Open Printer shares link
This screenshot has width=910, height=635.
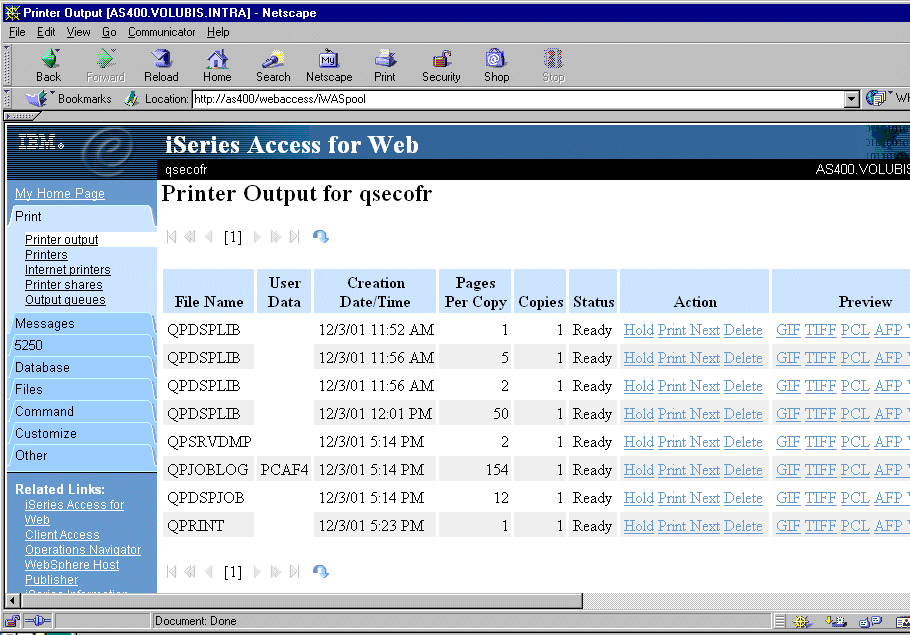point(63,284)
